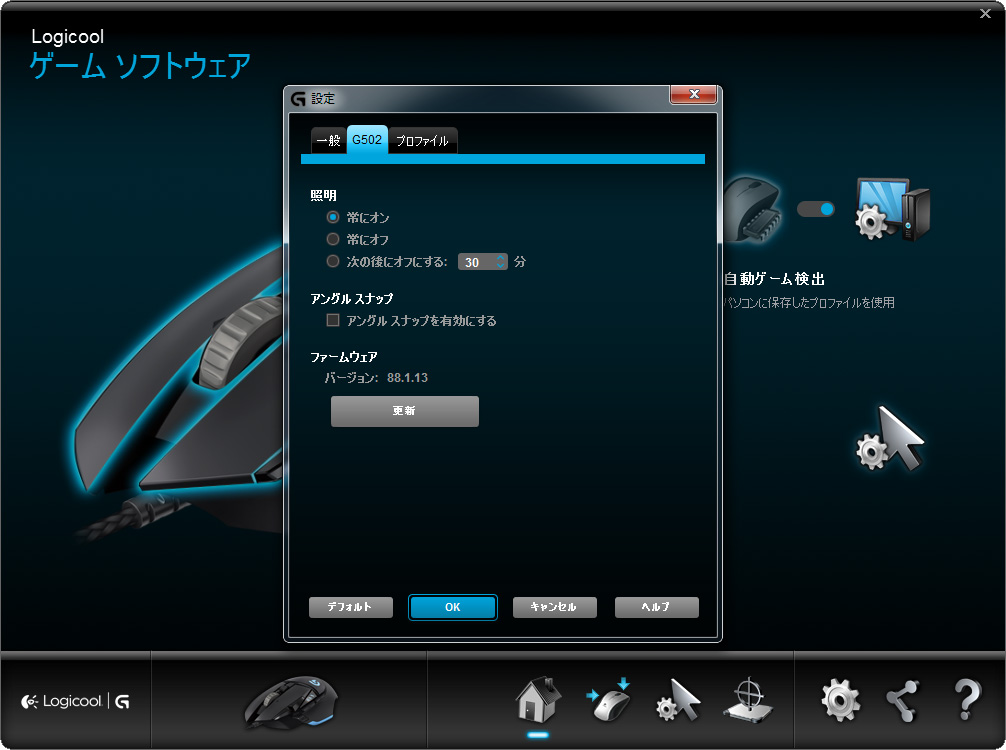Open the pointer settings icon in bottom bar

click(x=678, y=701)
